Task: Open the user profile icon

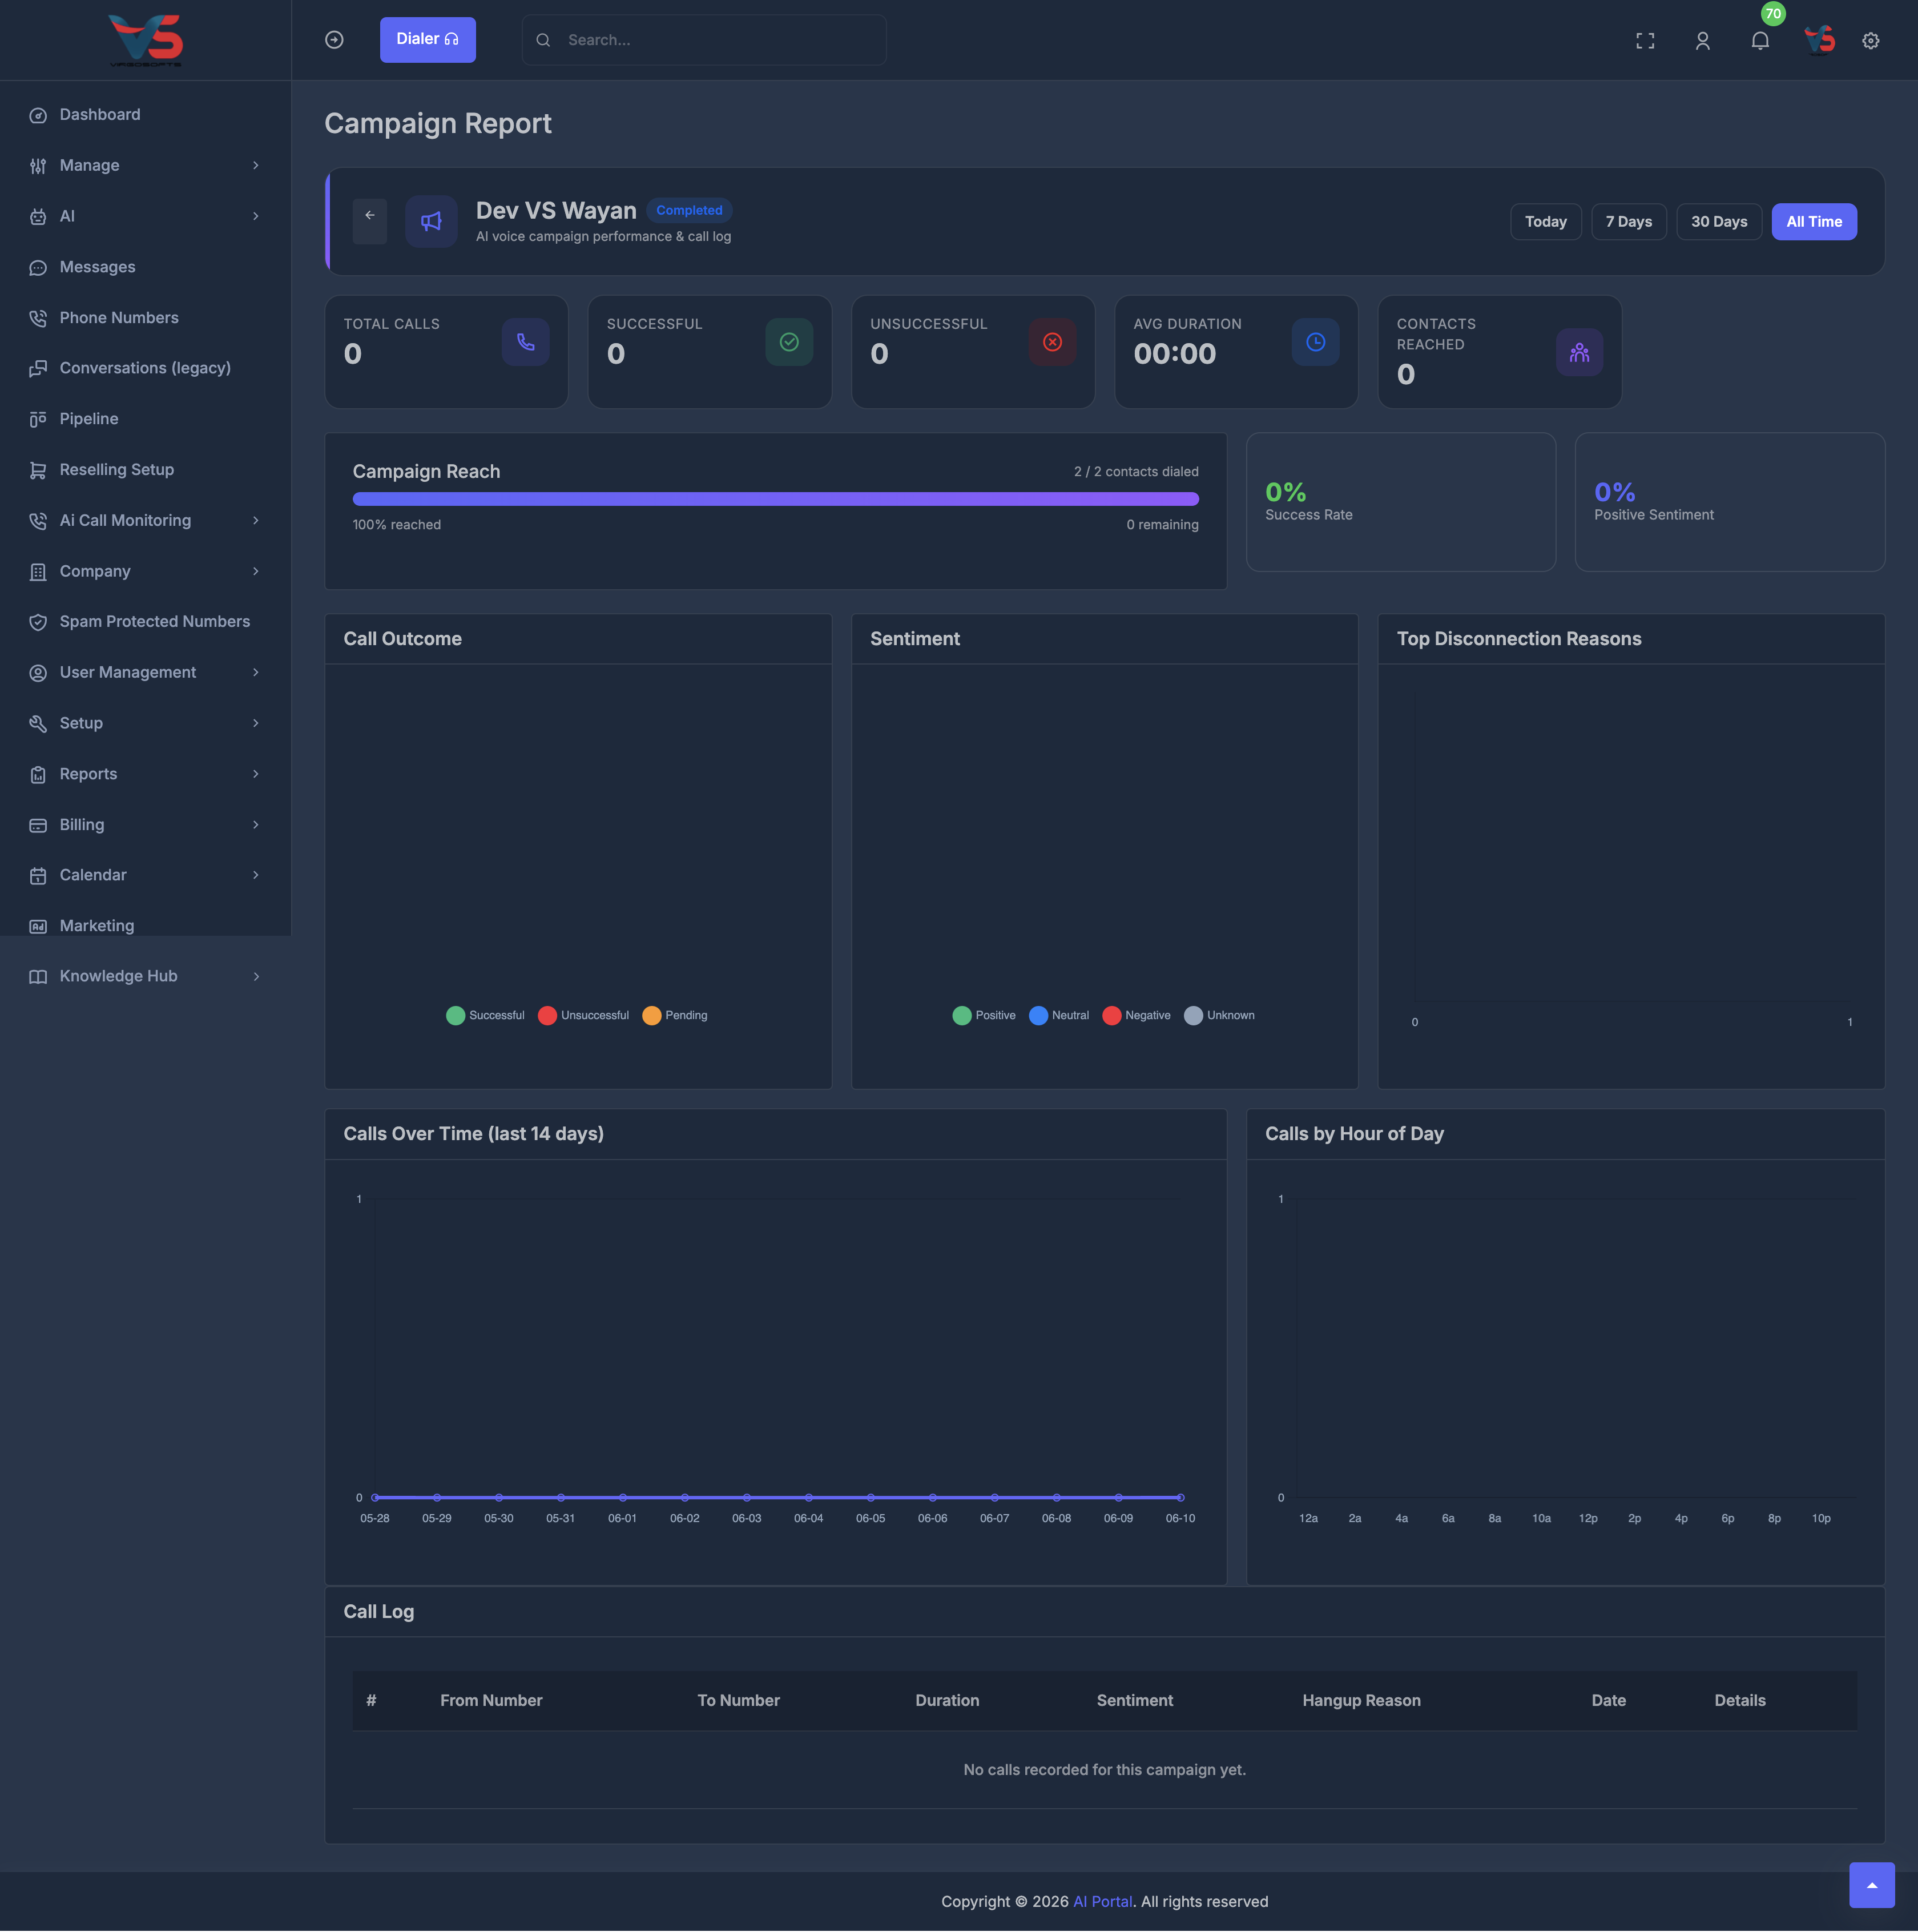Action: tap(1702, 41)
